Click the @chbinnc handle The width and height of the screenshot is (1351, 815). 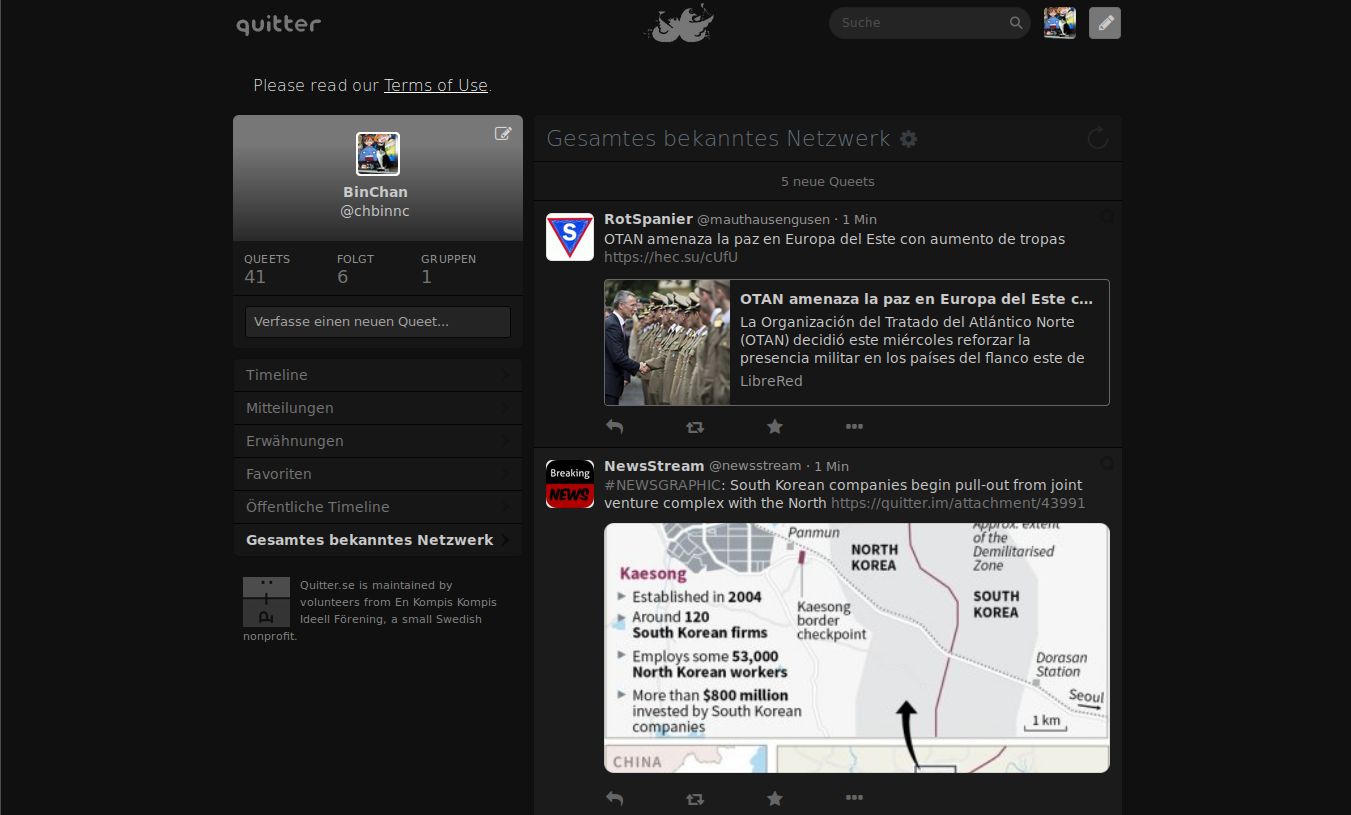tap(375, 211)
